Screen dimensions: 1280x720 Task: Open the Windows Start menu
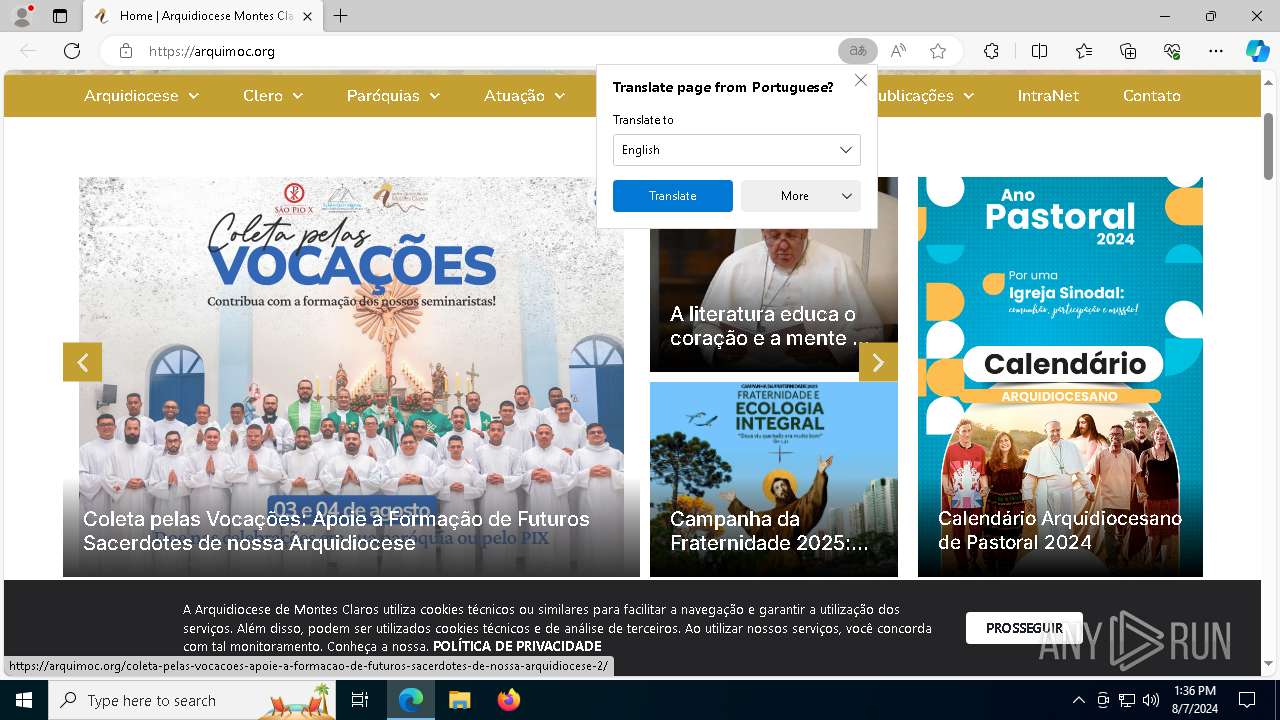pos(24,700)
